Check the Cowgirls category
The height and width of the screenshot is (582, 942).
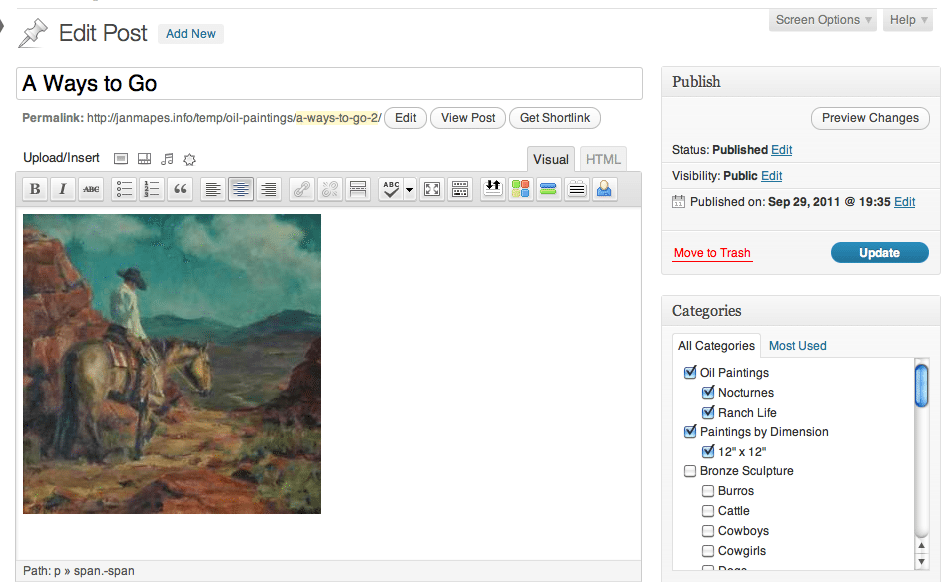[x=708, y=551]
